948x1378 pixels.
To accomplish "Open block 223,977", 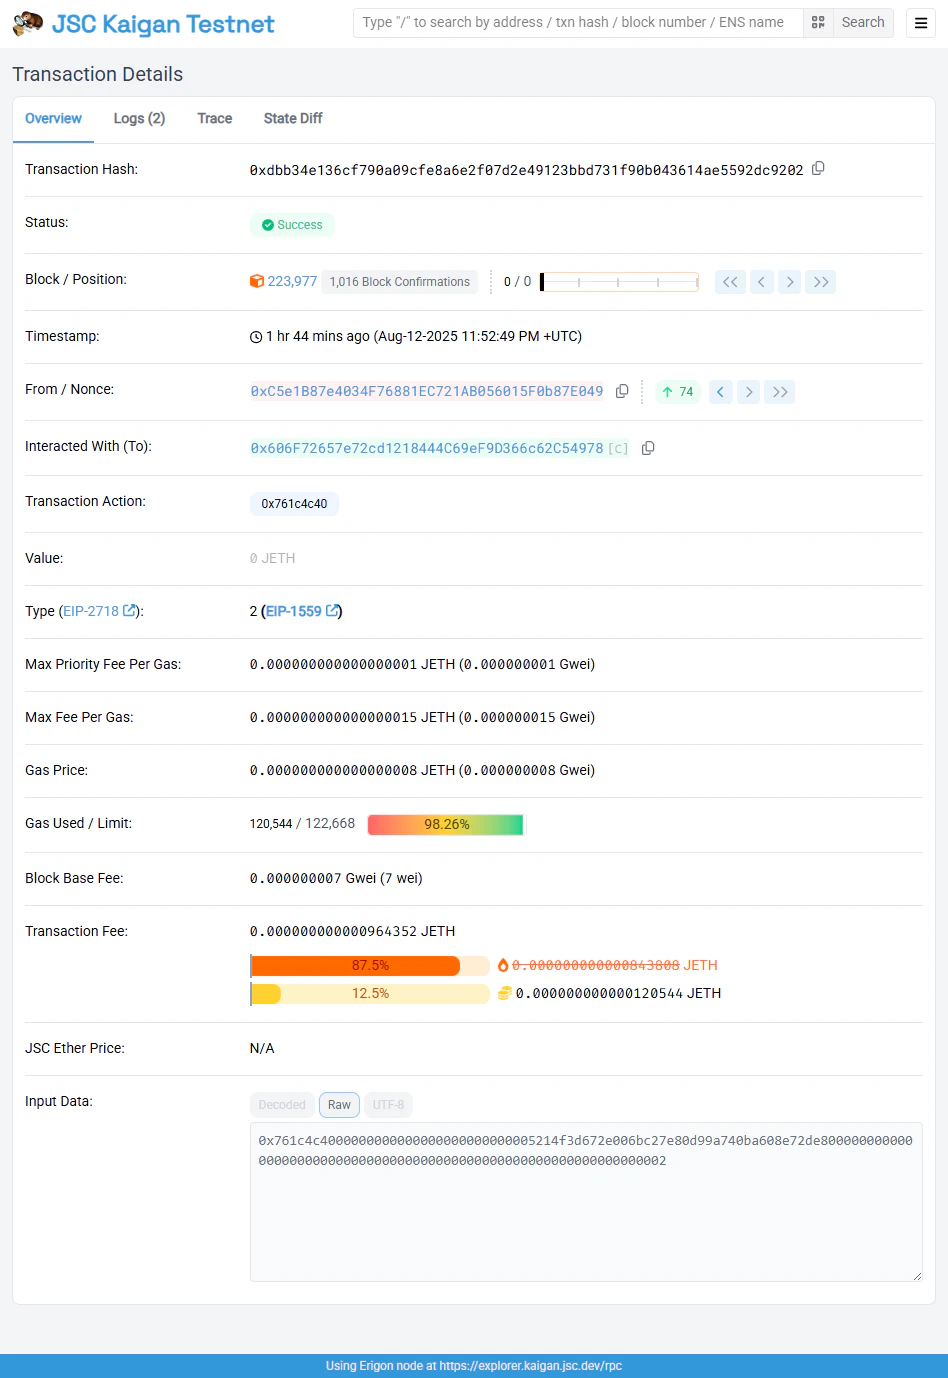I will point(292,281).
